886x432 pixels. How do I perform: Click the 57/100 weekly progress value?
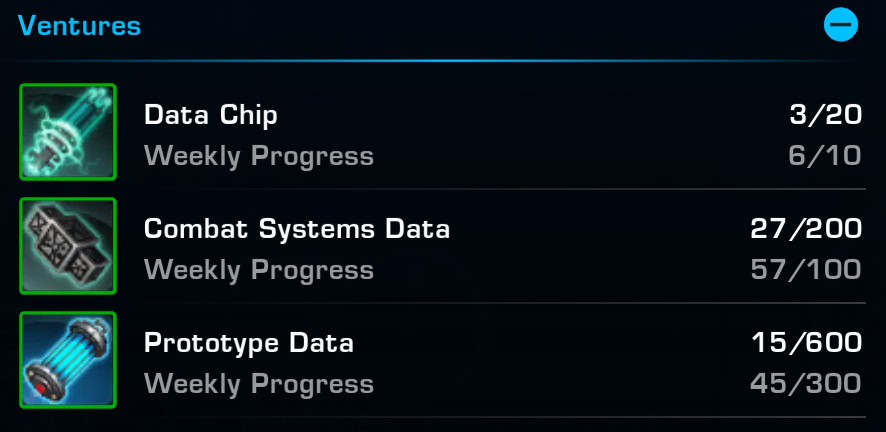tap(806, 269)
